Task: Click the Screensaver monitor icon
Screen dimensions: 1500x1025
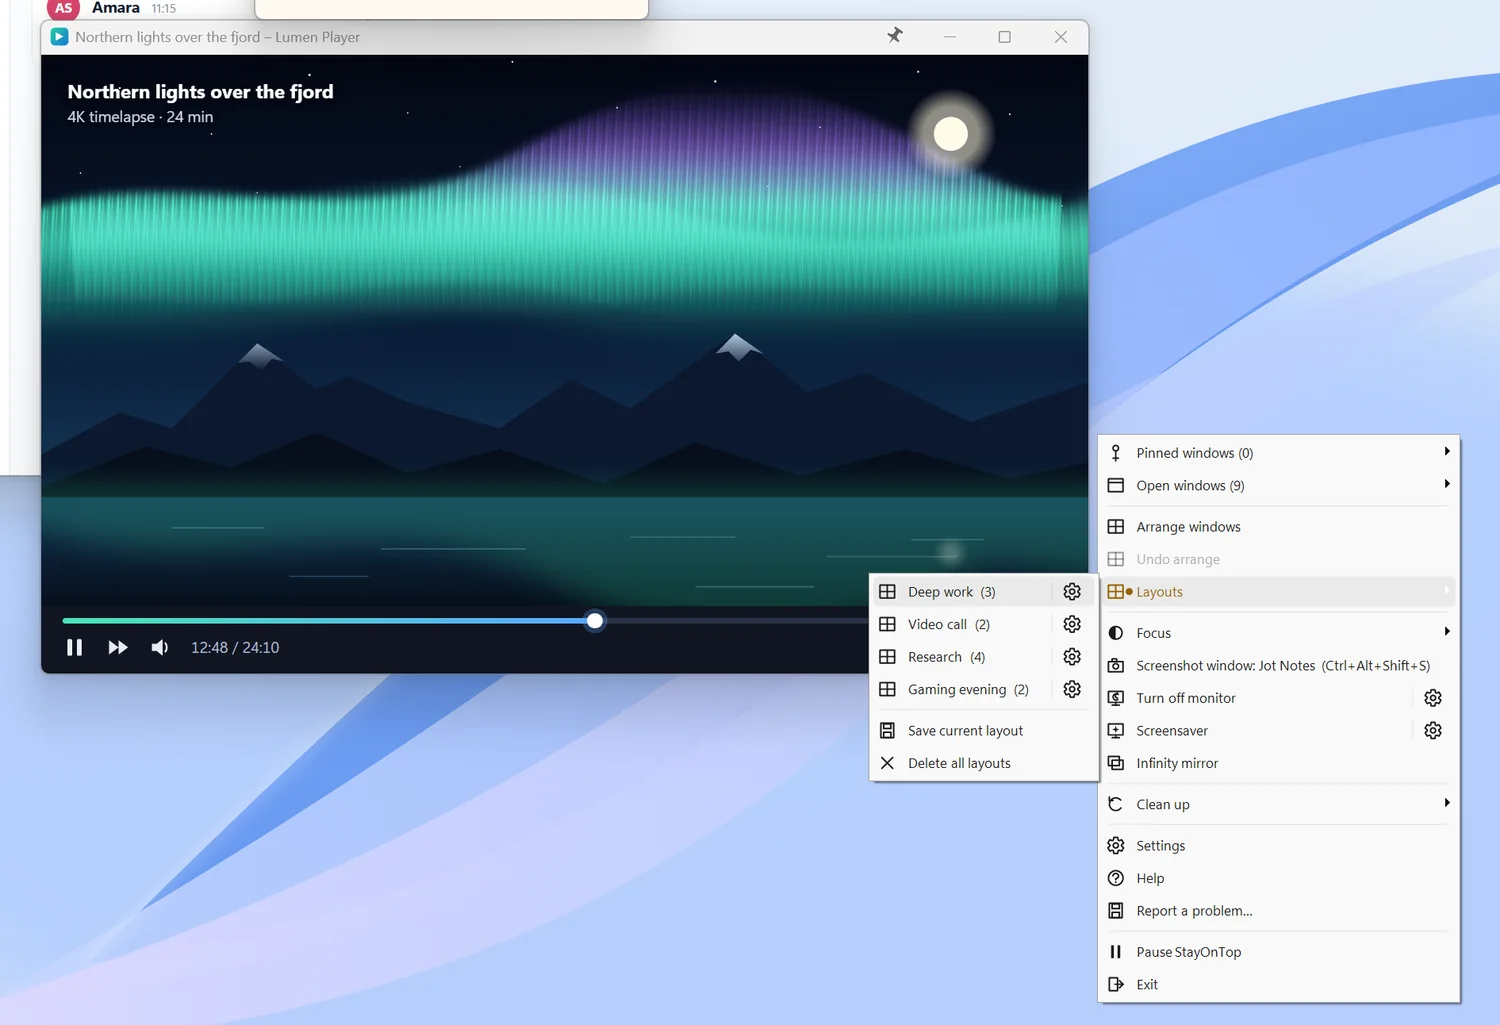Action: pyautogui.click(x=1116, y=730)
